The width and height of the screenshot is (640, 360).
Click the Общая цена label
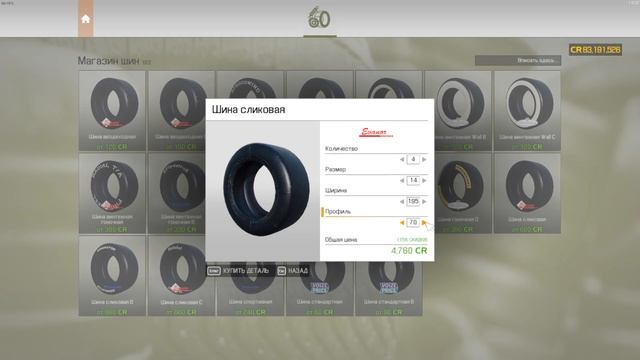pyautogui.click(x=341, y=240)
